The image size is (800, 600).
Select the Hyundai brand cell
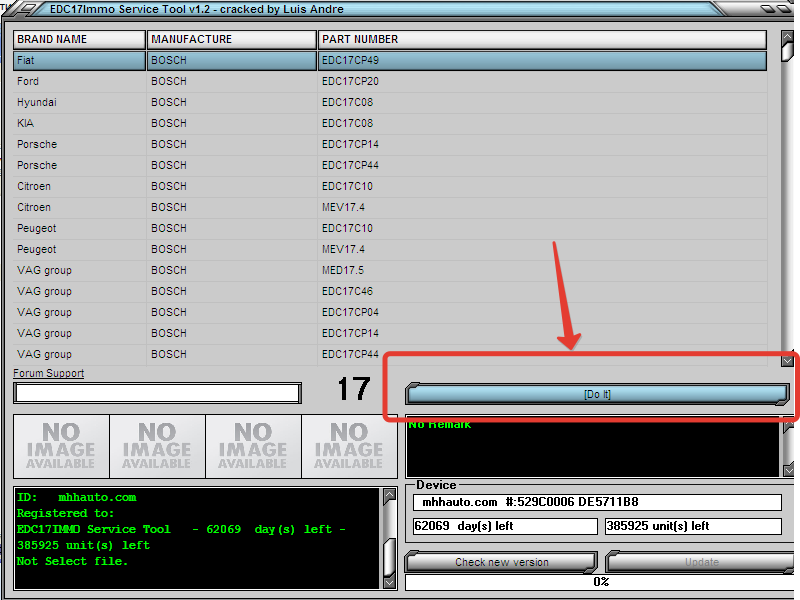(79, 102)
